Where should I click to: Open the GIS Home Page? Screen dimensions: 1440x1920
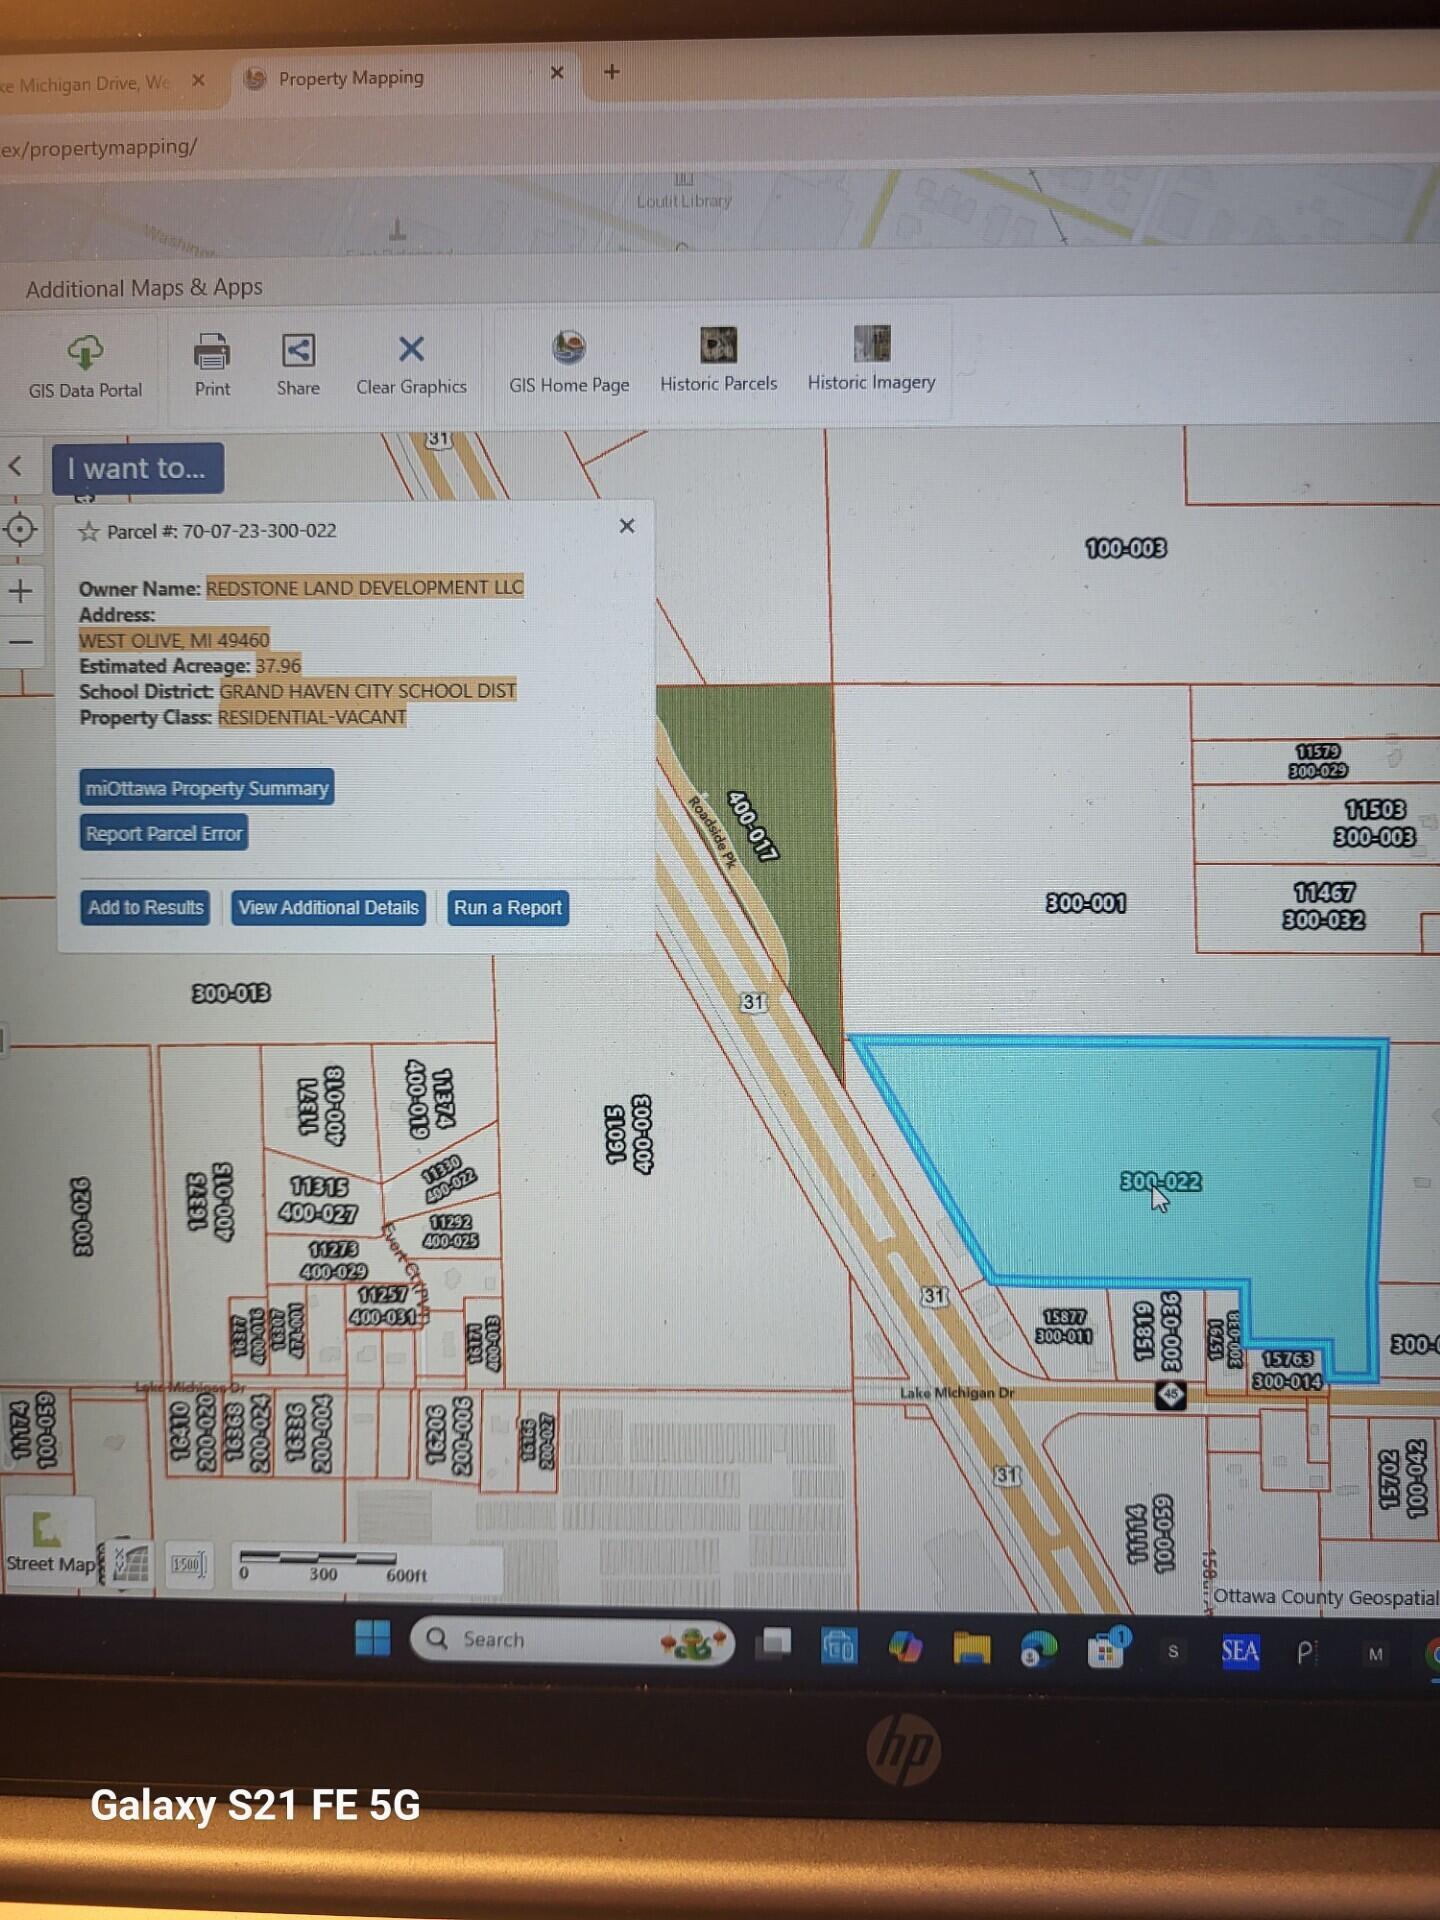click(x=569, y=362)
